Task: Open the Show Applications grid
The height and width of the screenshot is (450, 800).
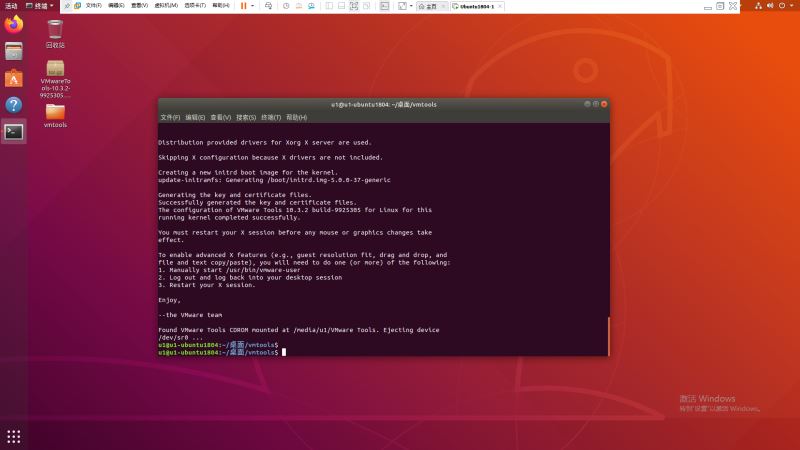Action: (14, 436)
